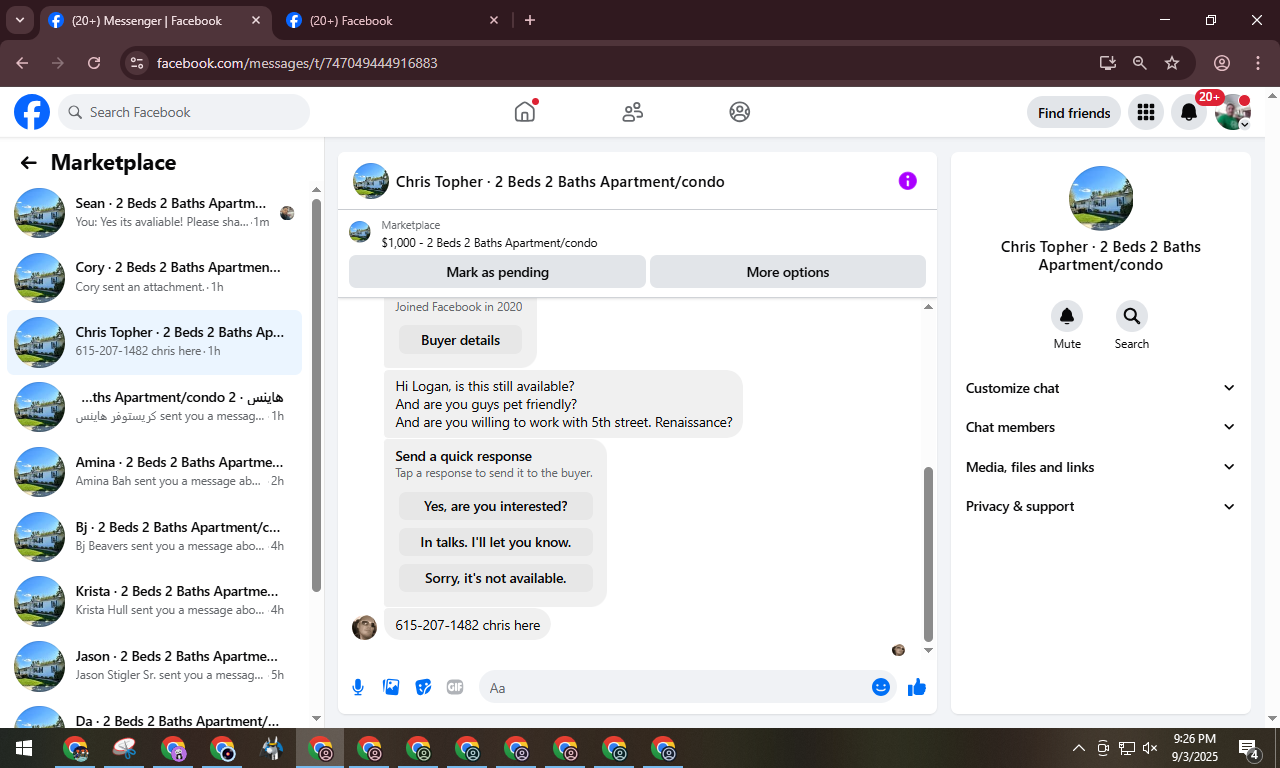The height and width of the screenshot is (768, 1280).
Task: Expand the Privacy & support section
Action: [x=1101, y=506]
